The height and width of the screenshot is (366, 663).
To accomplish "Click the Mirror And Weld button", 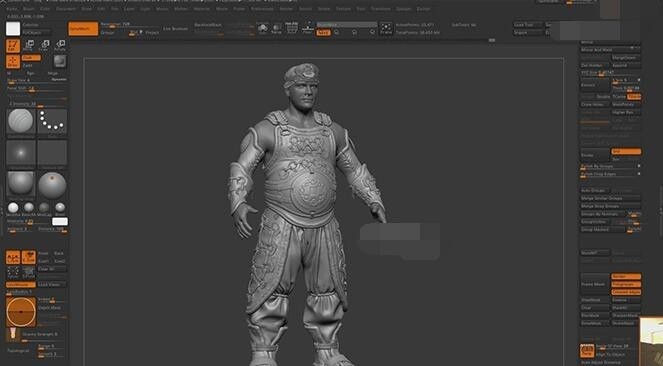I will (x=611, y=50).
